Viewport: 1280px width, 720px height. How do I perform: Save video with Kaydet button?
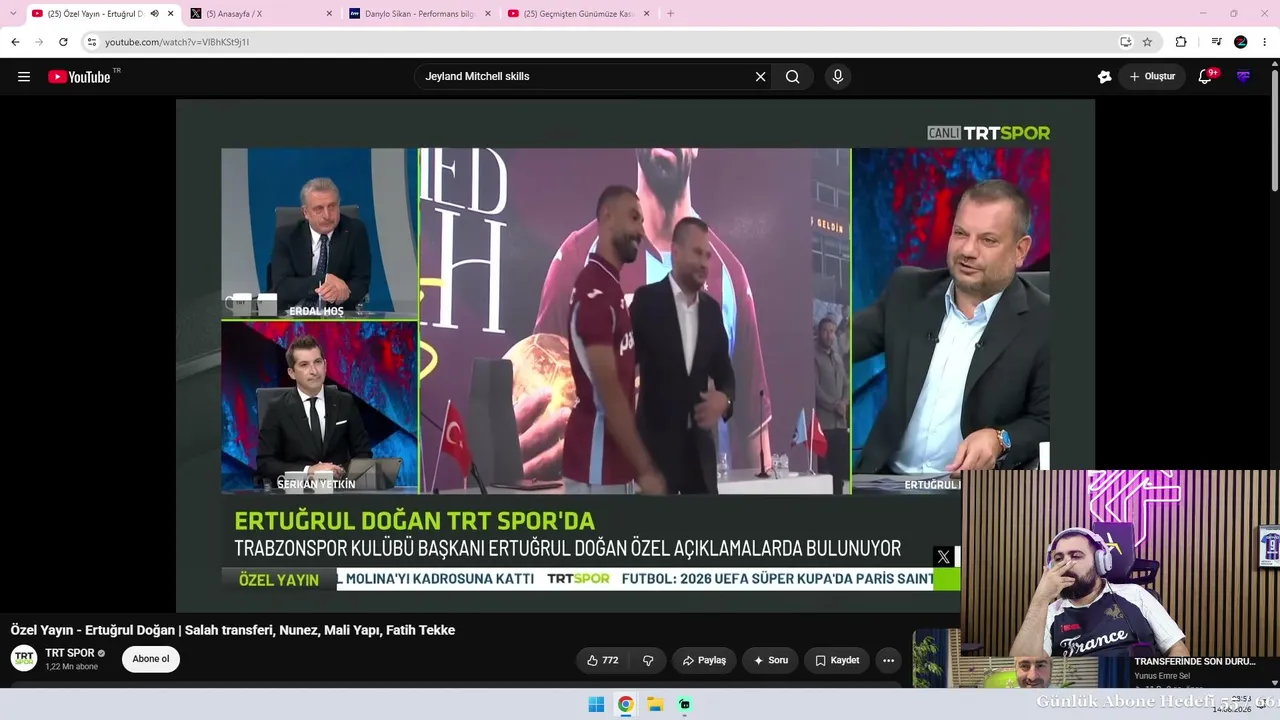pyautogui.click(x=837, y=660)
